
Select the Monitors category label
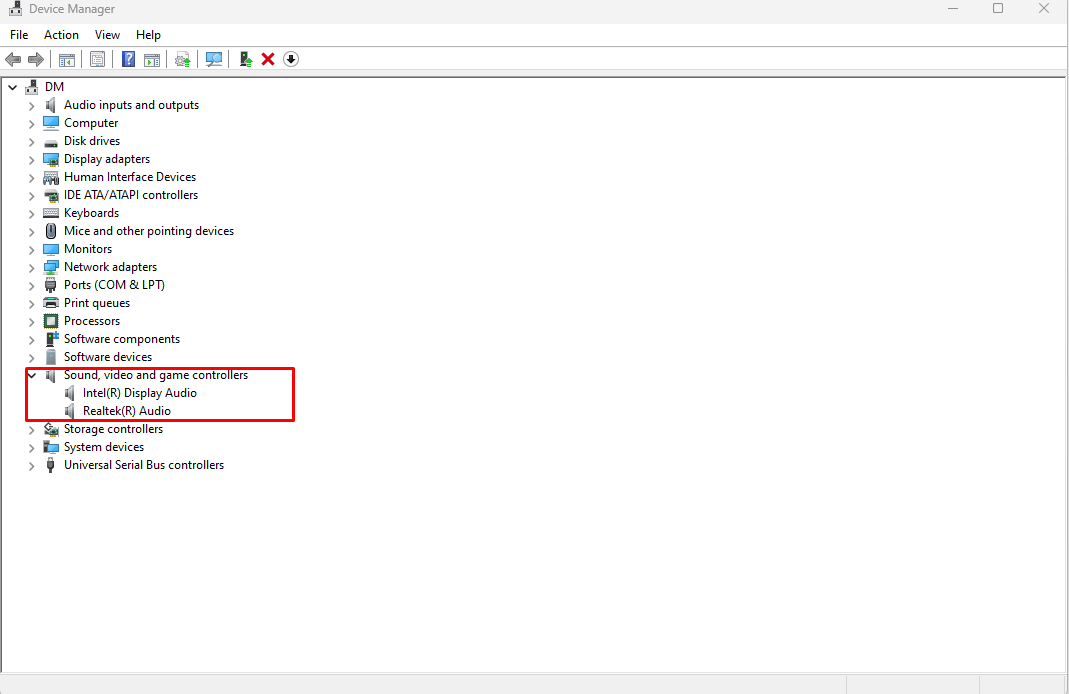88,249
